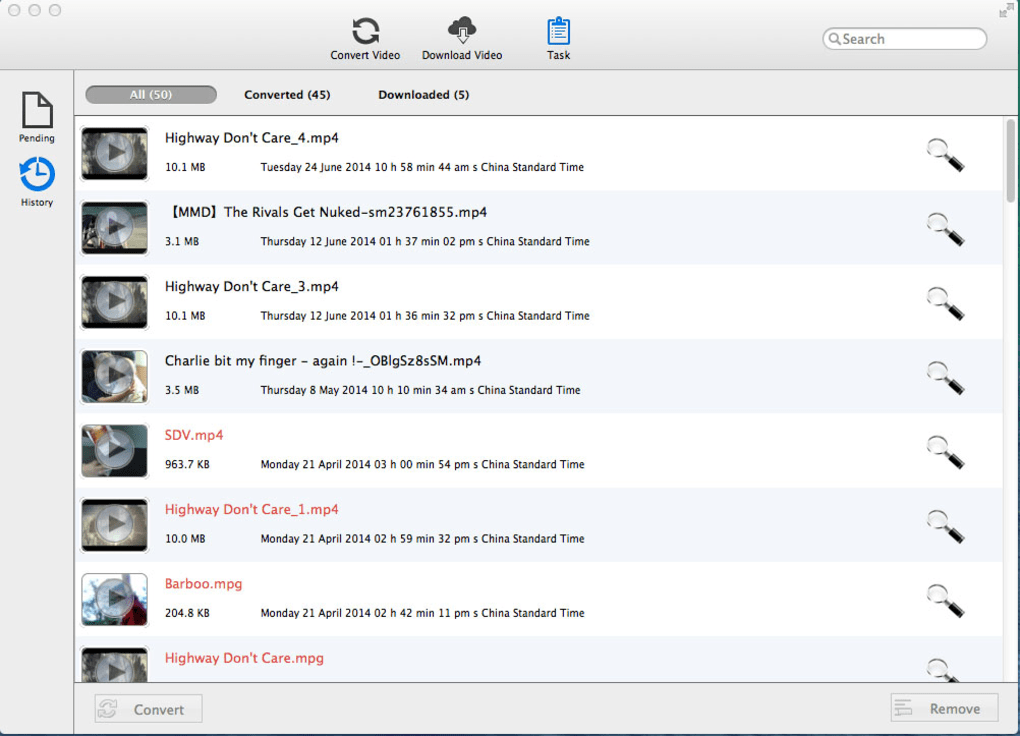Click inside the Search input box
The height and width of the screenshot is (736, 1020).
[905, 38]
